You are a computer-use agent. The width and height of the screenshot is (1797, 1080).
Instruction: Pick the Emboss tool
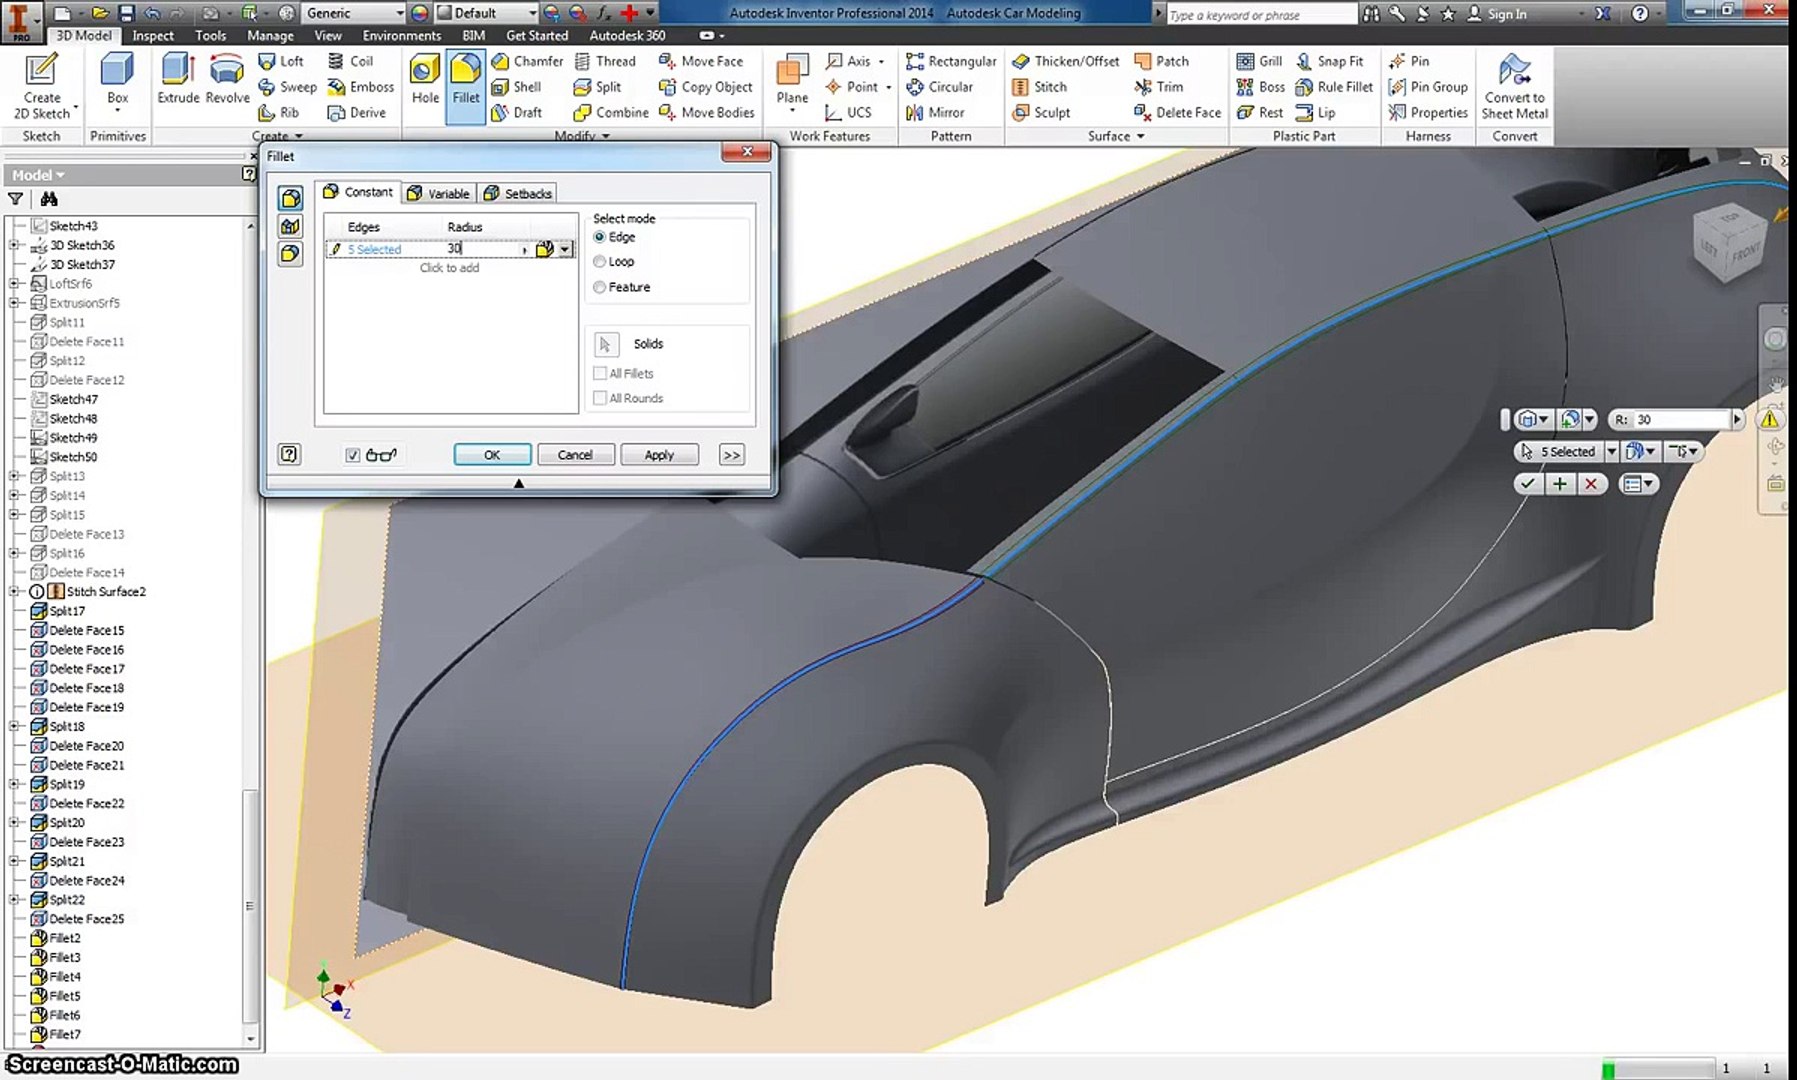point(361,87)
